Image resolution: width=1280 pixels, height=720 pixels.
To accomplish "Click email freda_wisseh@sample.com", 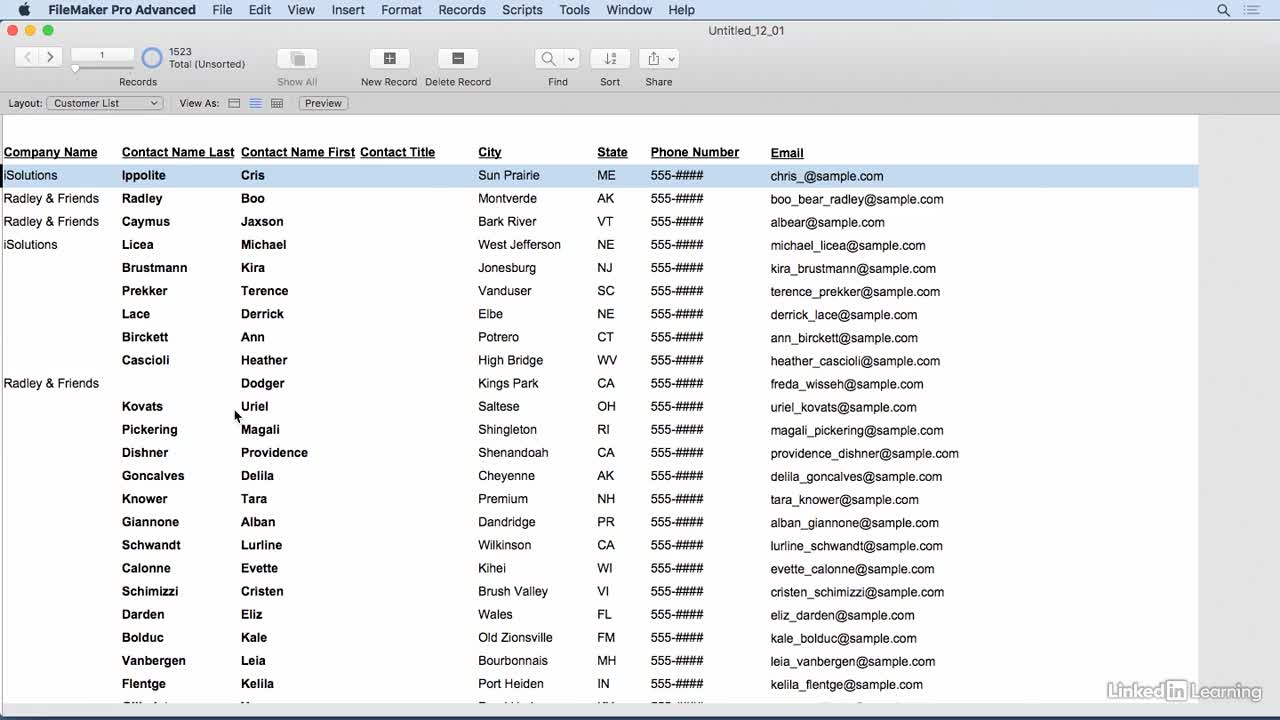I will coord(847,384).
